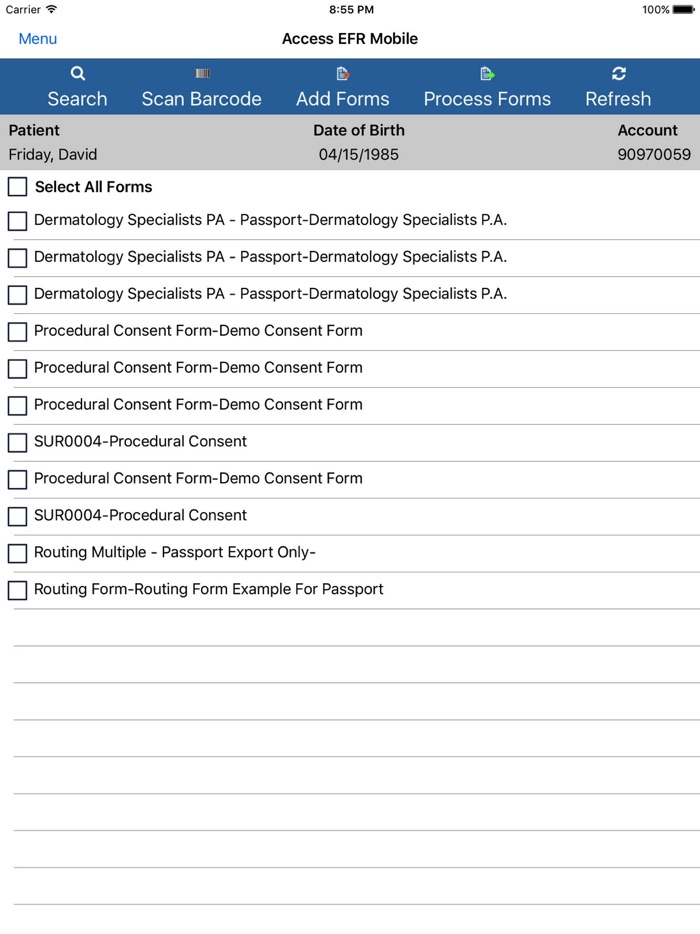Check the first Dermatology Specialists PA form

[17, 220]
